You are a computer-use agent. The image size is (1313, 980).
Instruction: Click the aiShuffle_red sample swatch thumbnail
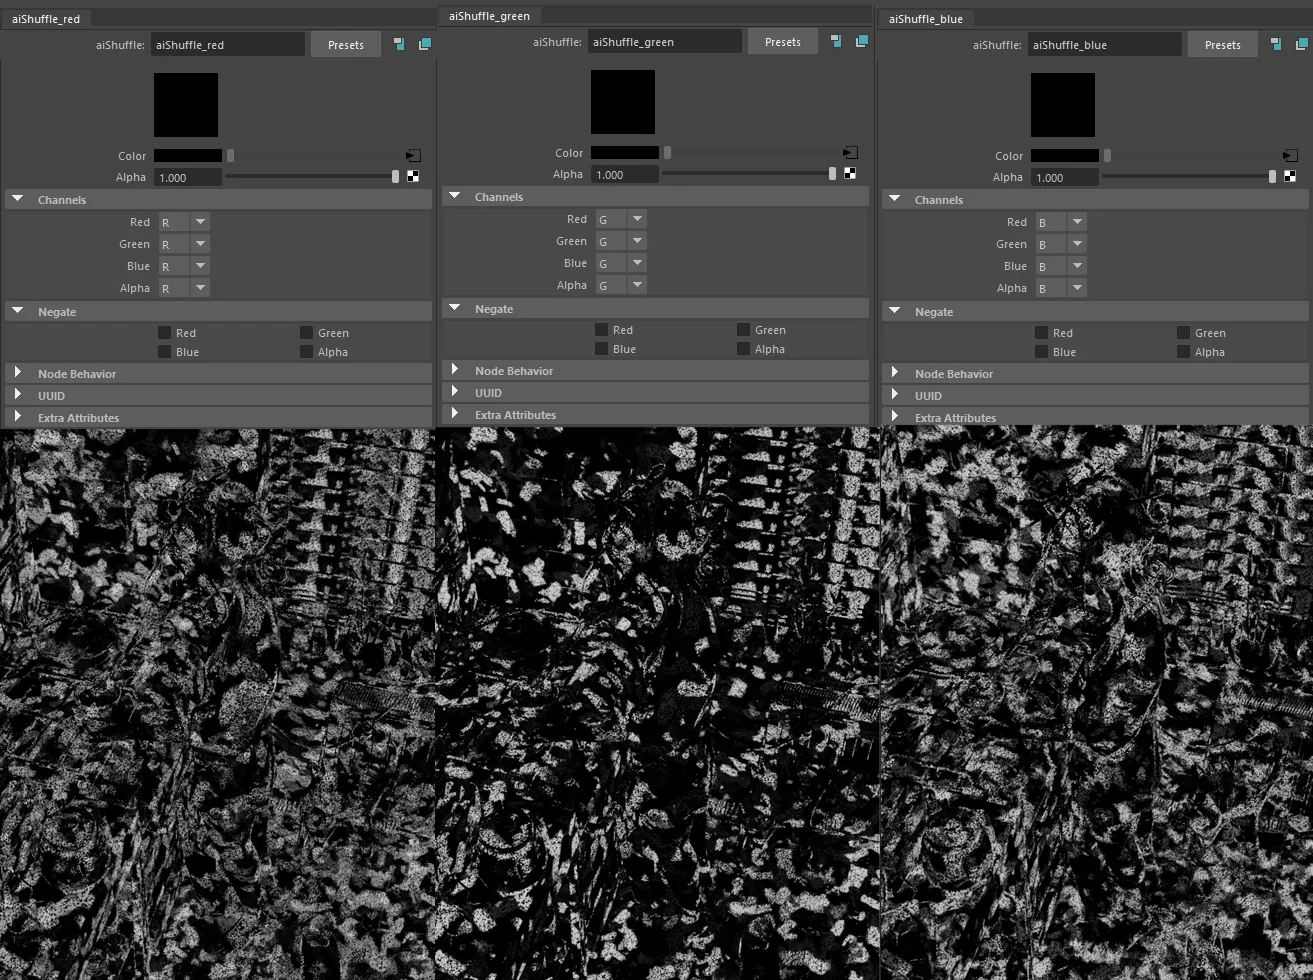(186, 105)
